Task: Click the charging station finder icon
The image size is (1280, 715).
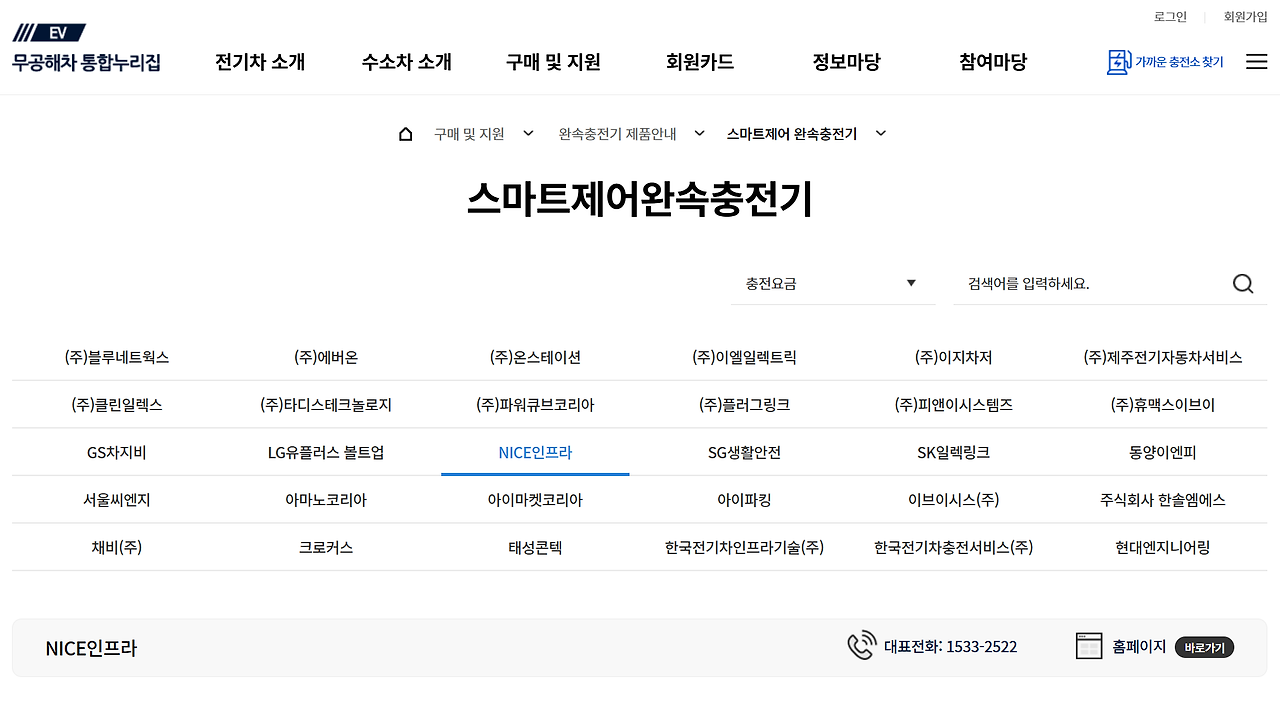Action: pos(1118,62)
